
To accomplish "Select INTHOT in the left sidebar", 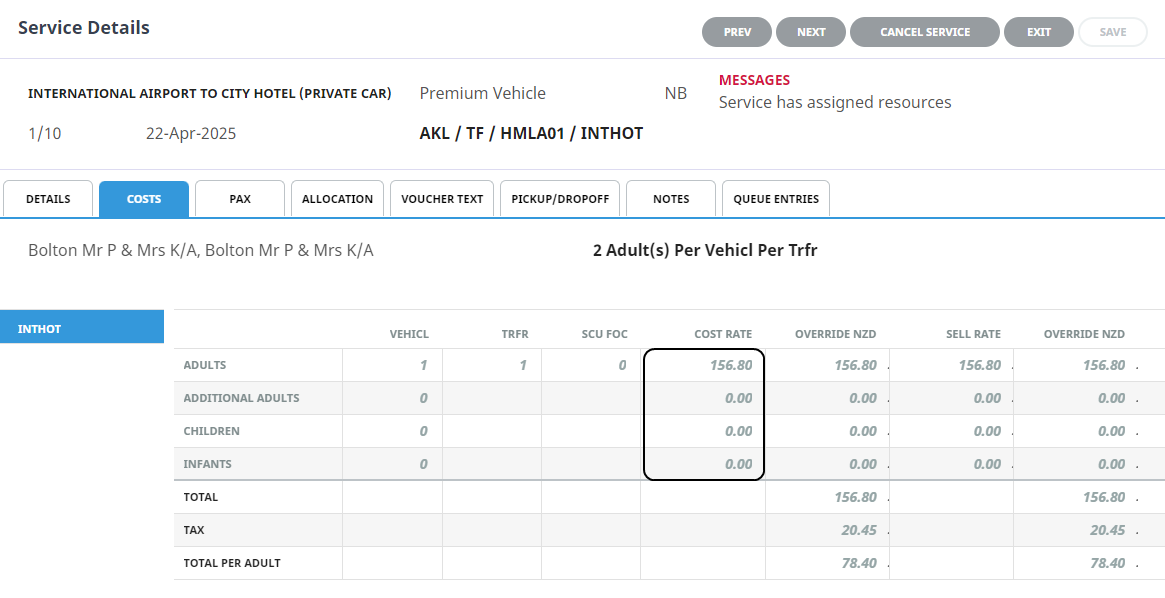I will coord(82,328).
